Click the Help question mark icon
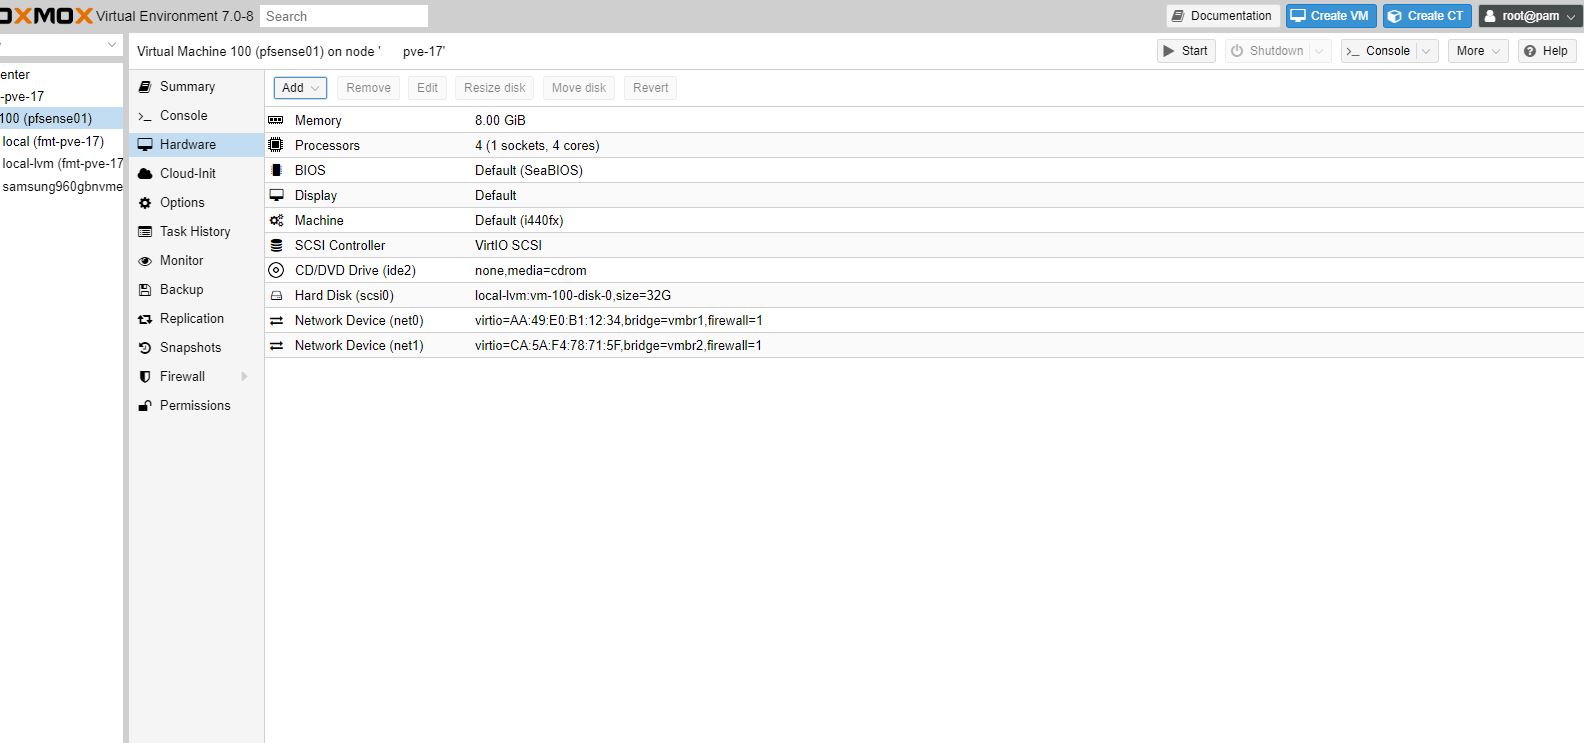 tap(1529, 51)
